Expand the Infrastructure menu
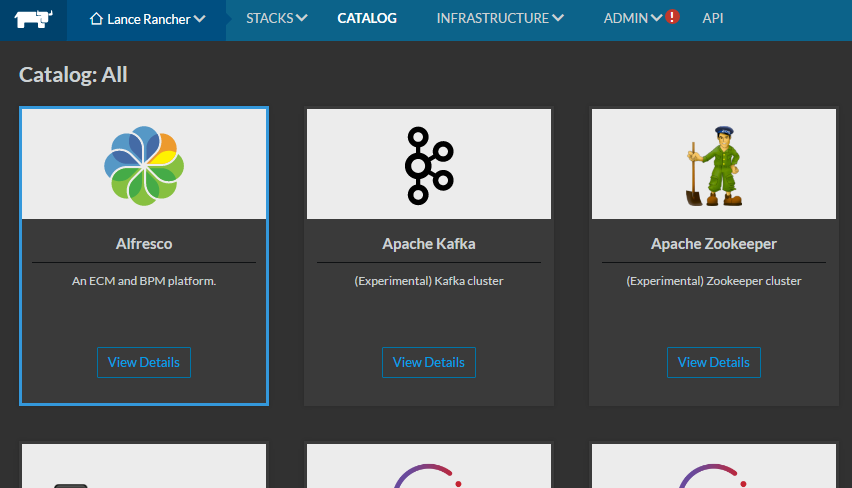The height and width of the screenshot is (488, 852). (500, 18)
